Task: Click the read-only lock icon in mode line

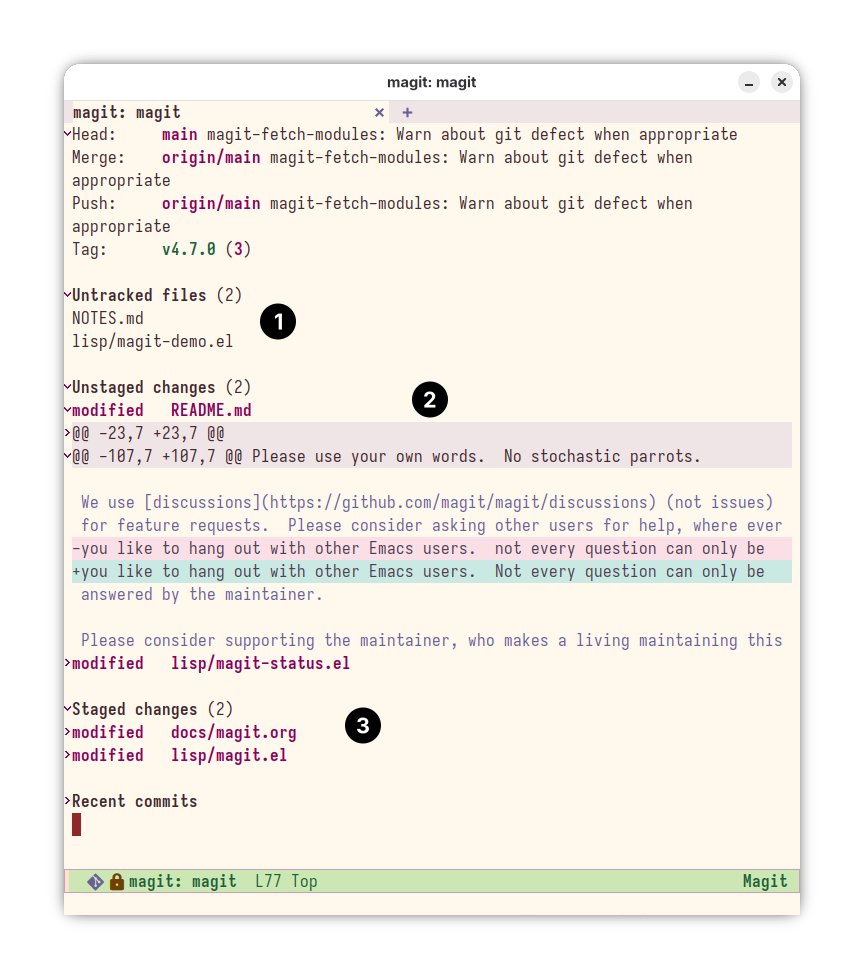Action: (117, 882)
